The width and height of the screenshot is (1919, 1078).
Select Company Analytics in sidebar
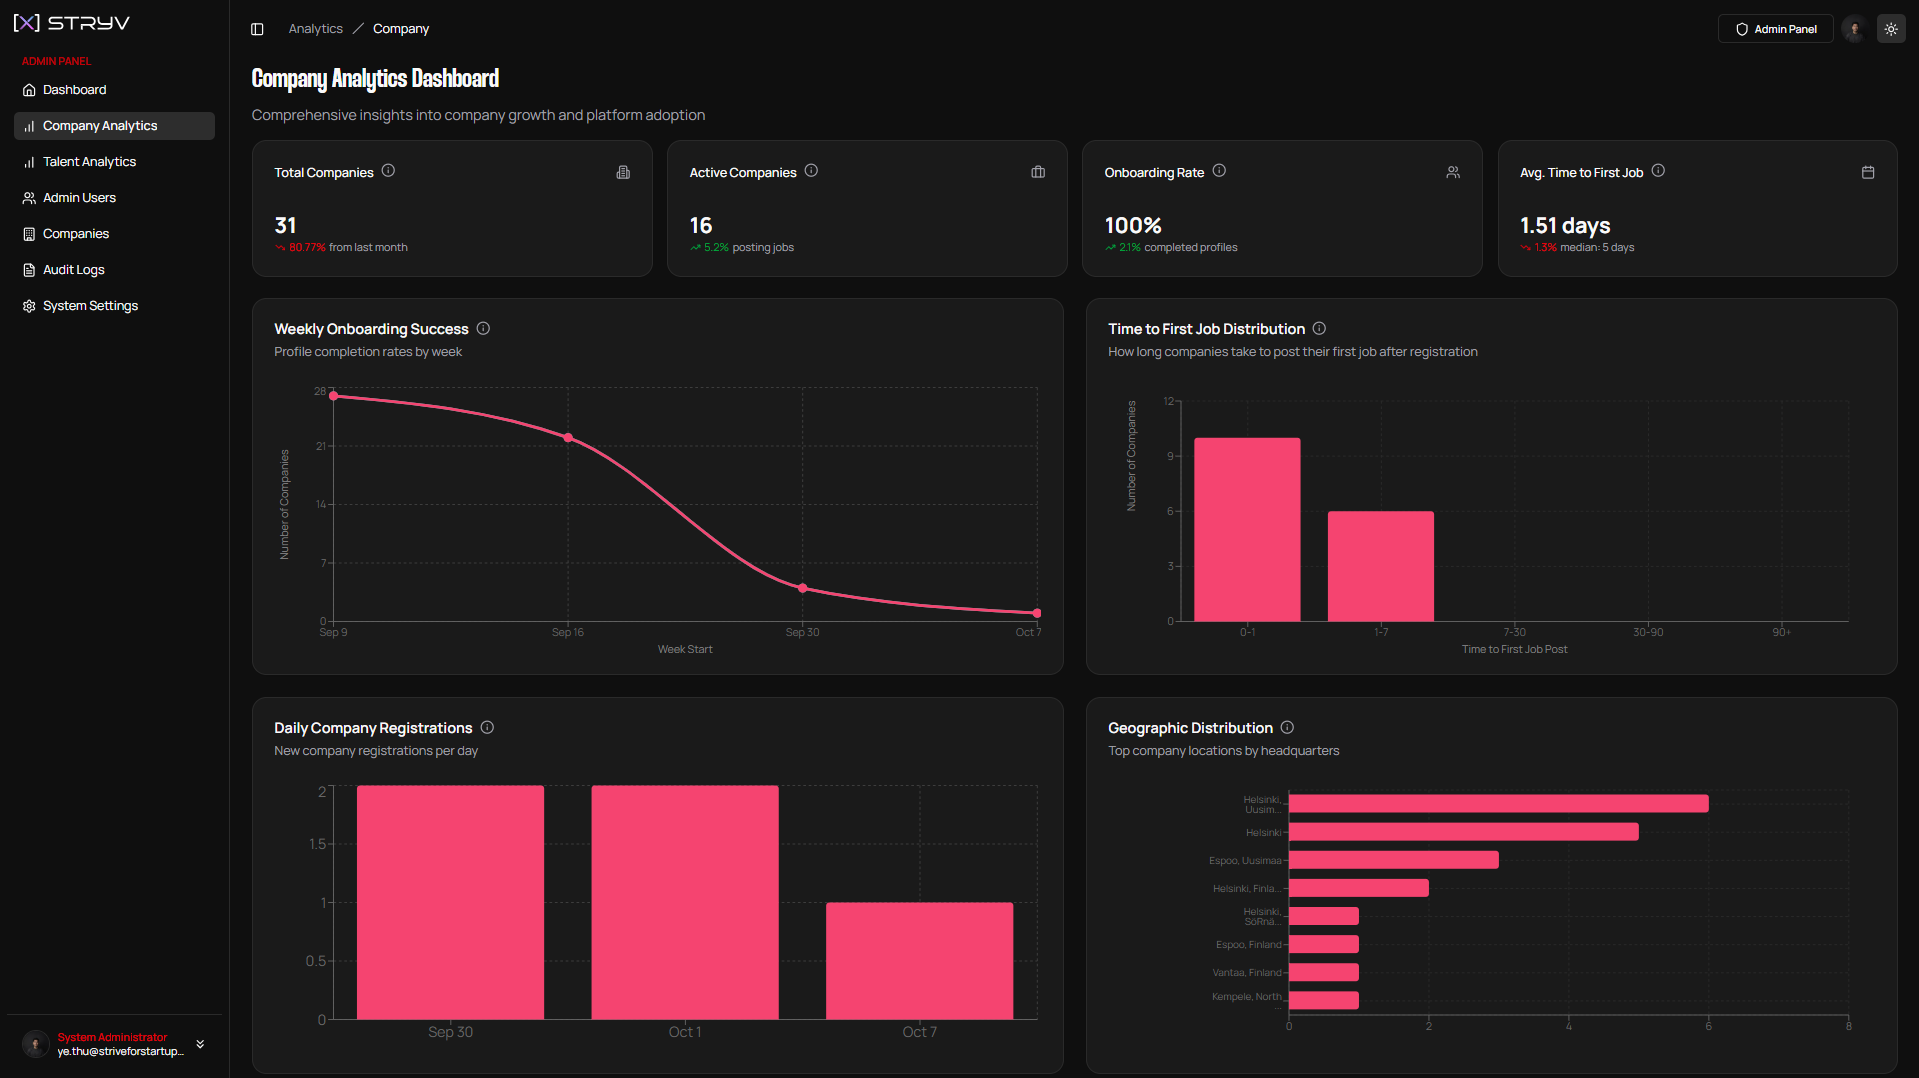pyautogui.click(x=114, y=126)
